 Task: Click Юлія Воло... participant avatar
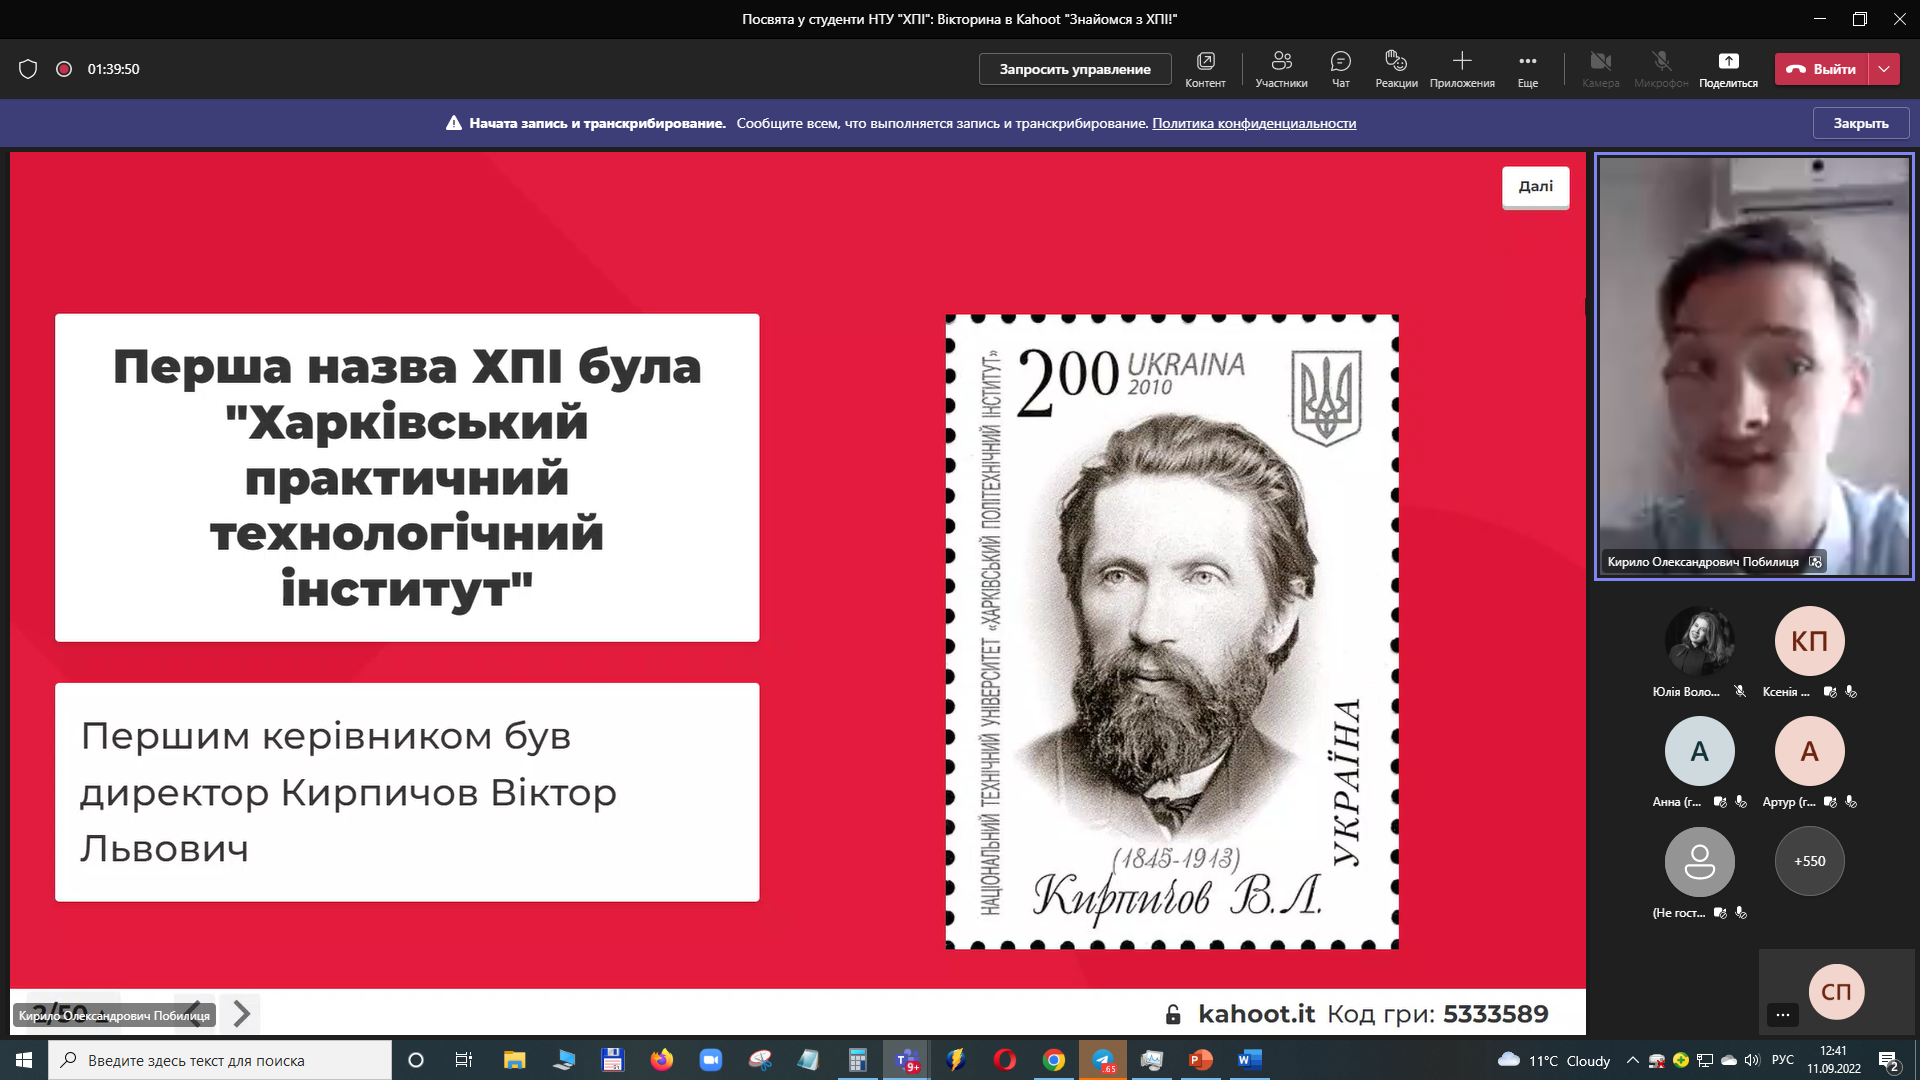1699,641
